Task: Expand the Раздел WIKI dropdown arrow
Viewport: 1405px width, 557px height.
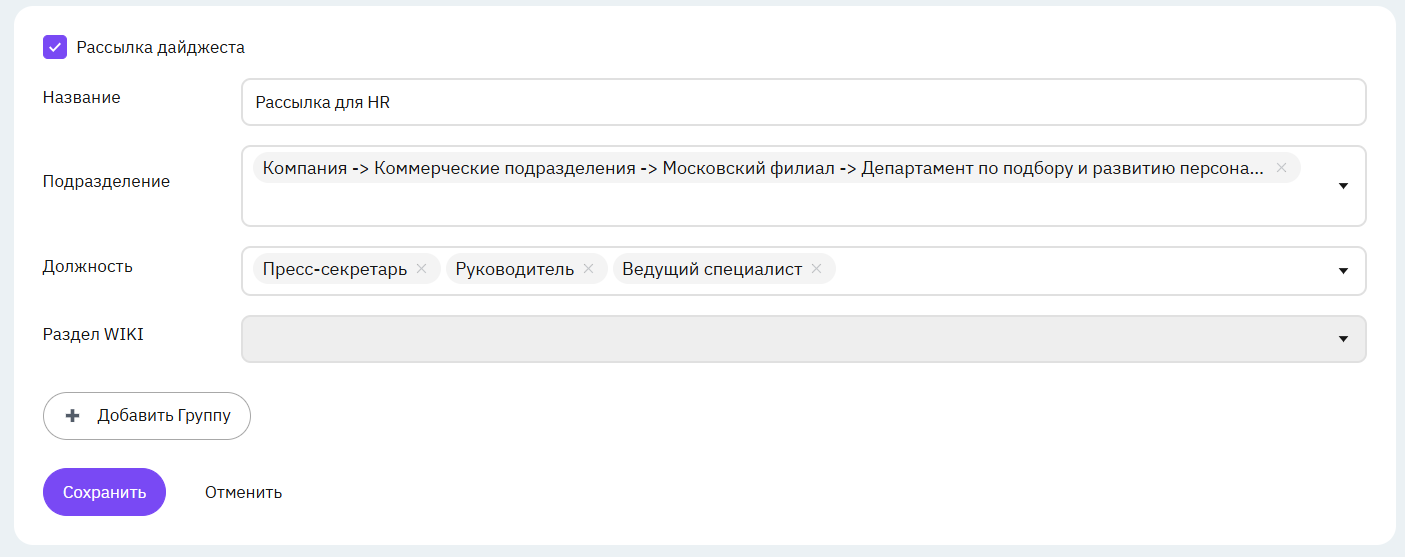Action: pyautogui.click(x=1343, y=339)
